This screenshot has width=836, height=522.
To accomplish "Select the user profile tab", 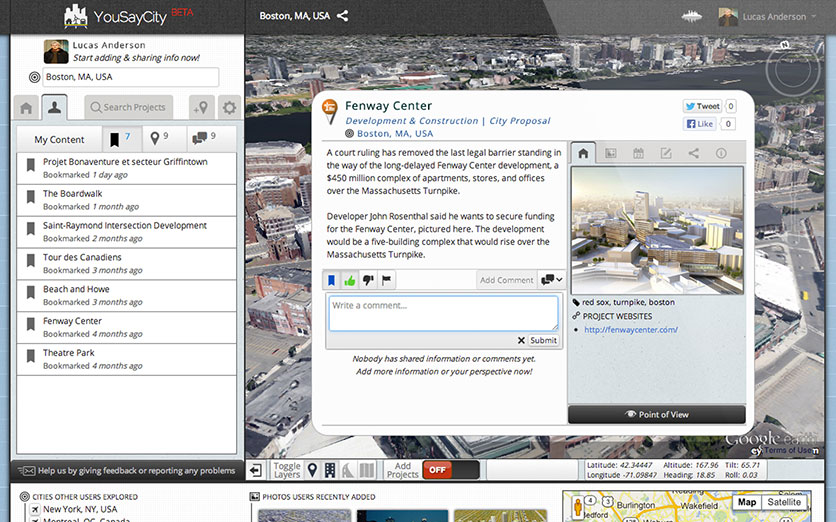I will tap(54, 107).
